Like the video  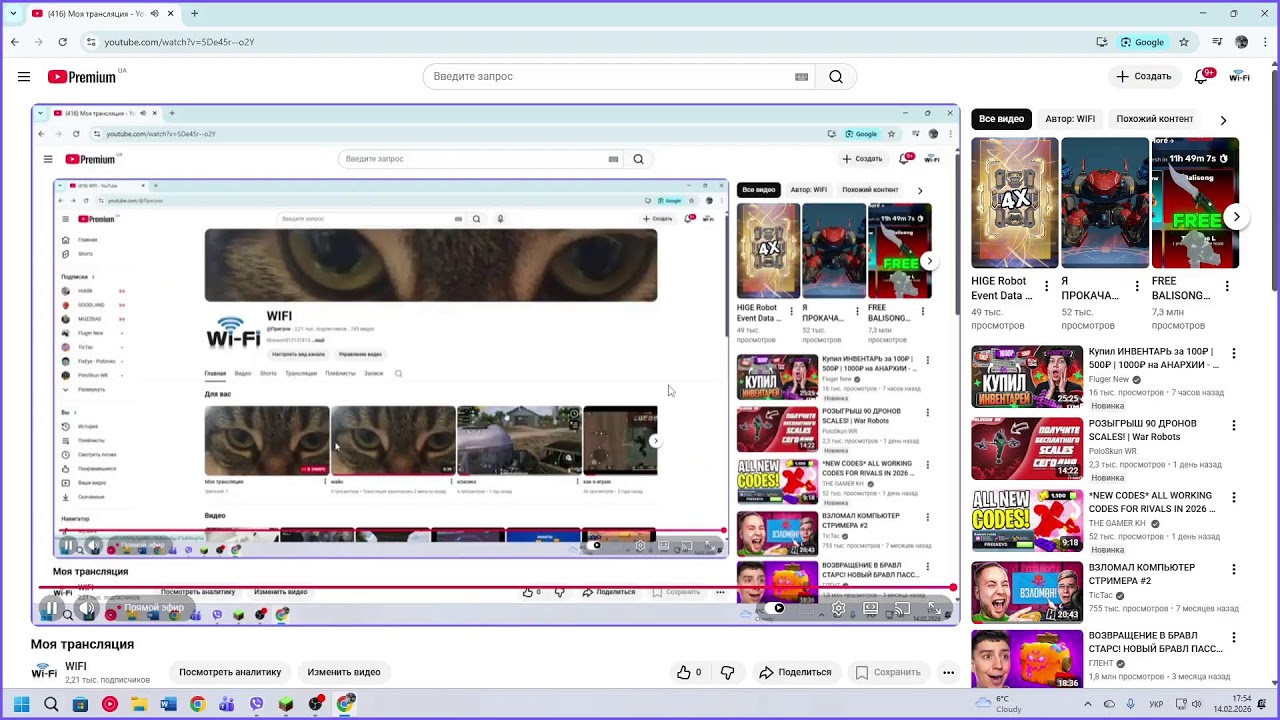coord(690,672)
